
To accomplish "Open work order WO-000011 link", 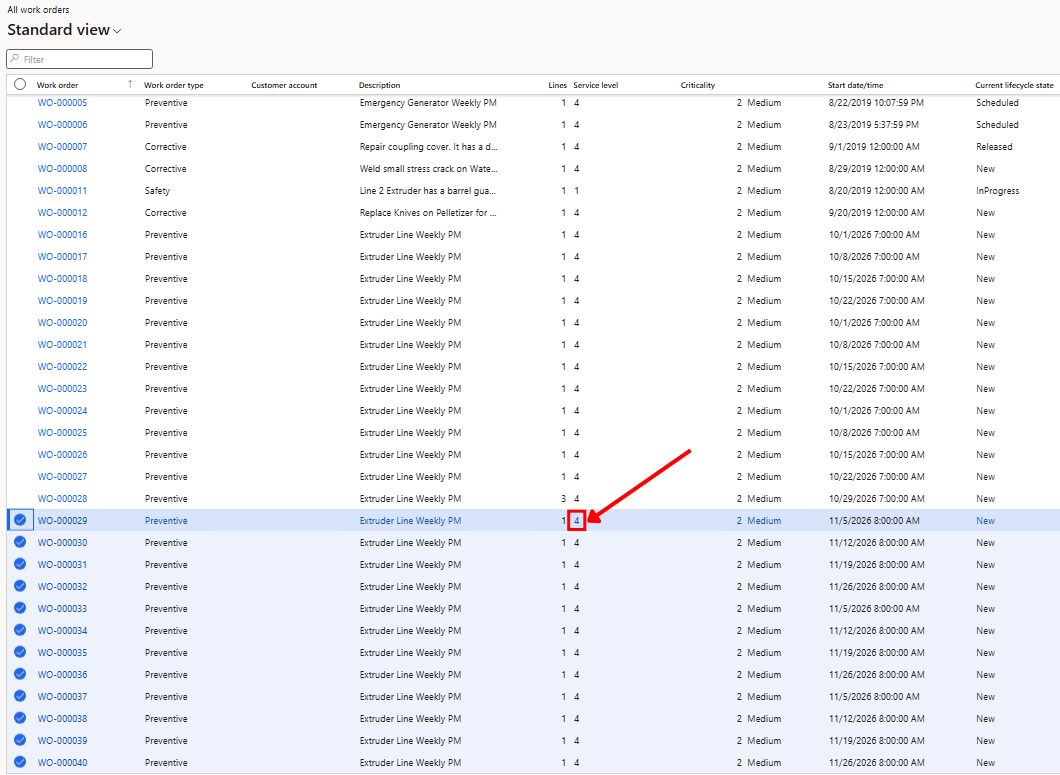I will tap(62, 191).
